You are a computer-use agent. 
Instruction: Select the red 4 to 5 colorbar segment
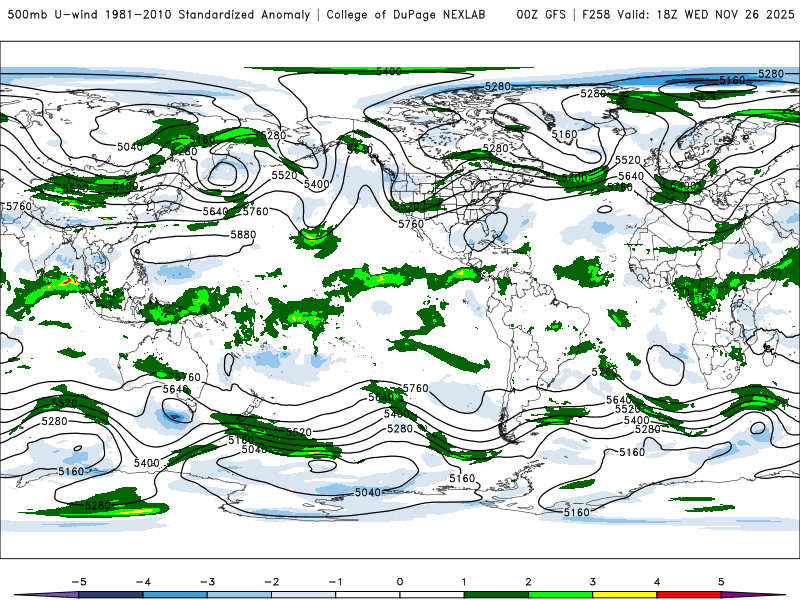(689, 595)
